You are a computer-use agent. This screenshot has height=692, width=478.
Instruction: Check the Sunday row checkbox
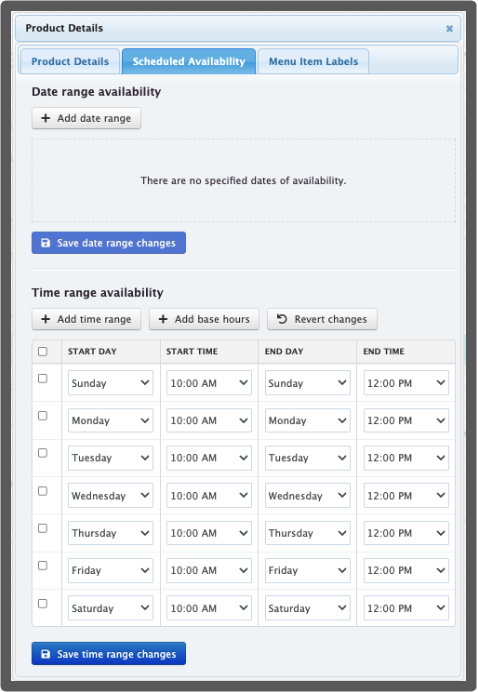(43, 379)
